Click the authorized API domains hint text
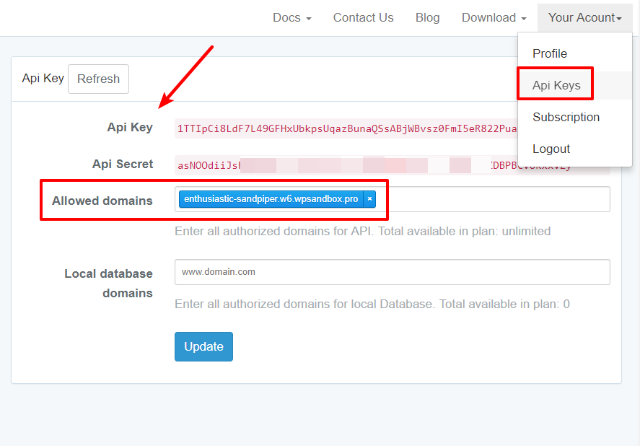Viewport: 640px width, 446px height. tap(362, 231)
